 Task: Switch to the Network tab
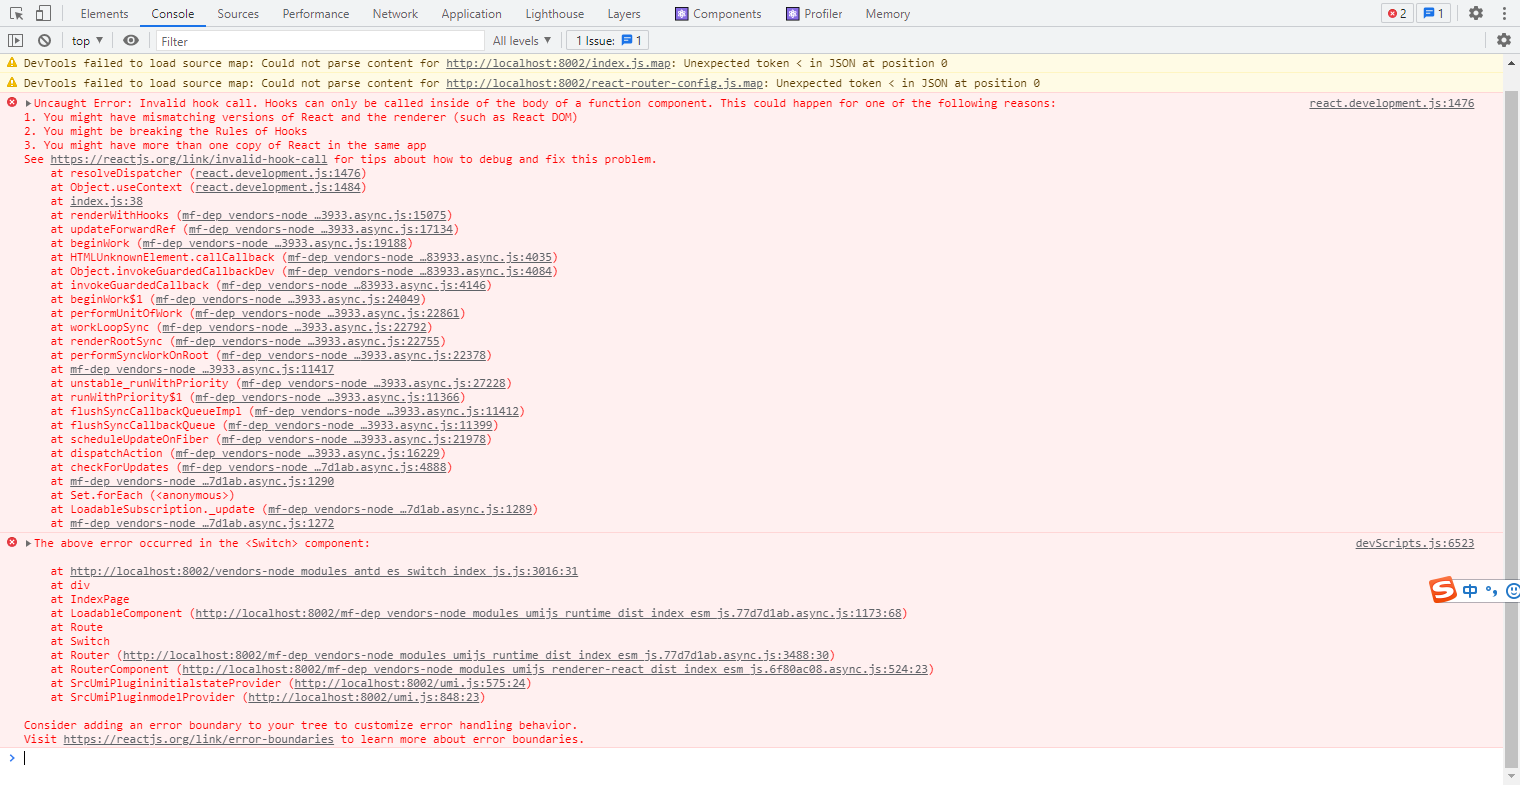pyautogui.click(x=394, y=13)
